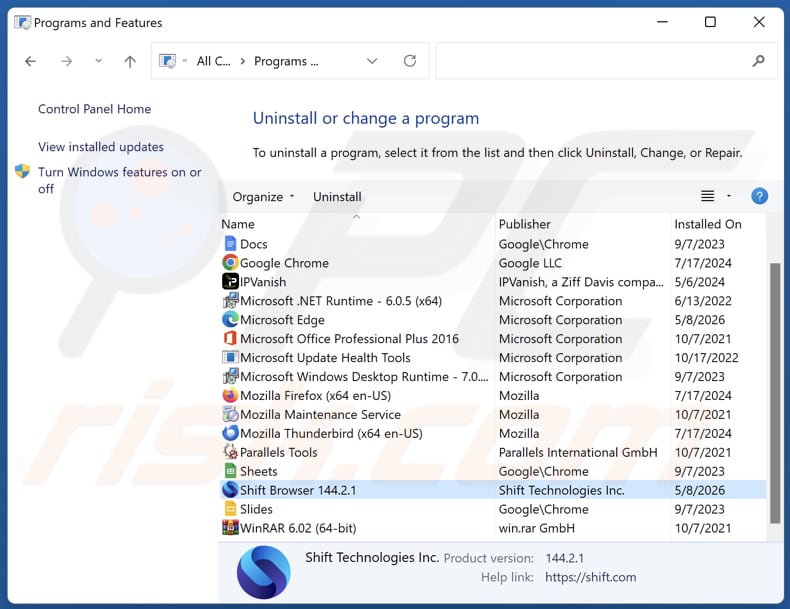This screenshot has width=790, height=609.
Task: Open the https://shift.com help link
Action: (x=590, y=577)
